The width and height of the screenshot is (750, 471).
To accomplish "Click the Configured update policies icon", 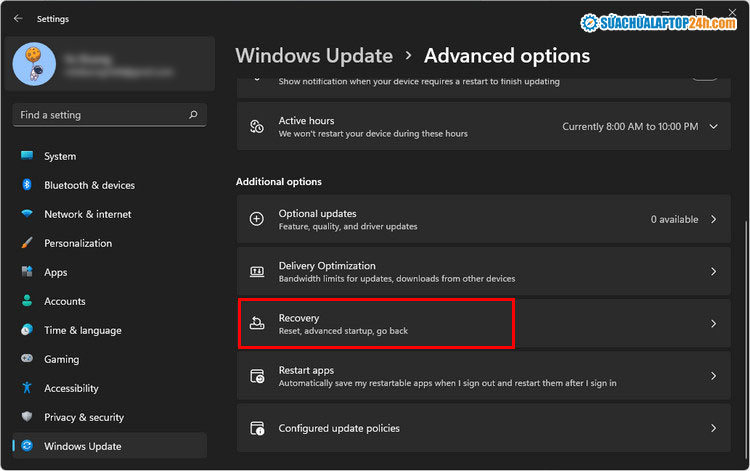I will click(x=257, y=428).
